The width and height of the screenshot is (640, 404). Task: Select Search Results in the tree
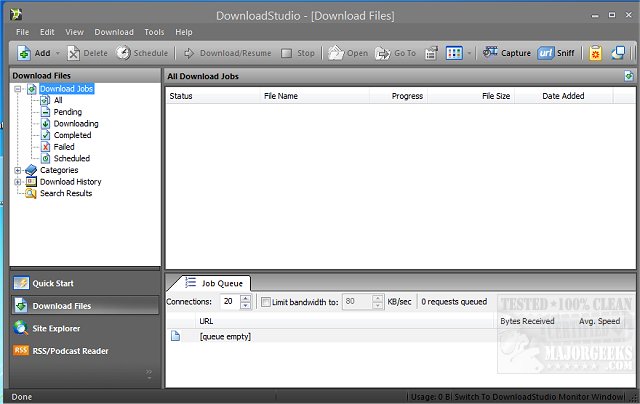coord(66,193)
